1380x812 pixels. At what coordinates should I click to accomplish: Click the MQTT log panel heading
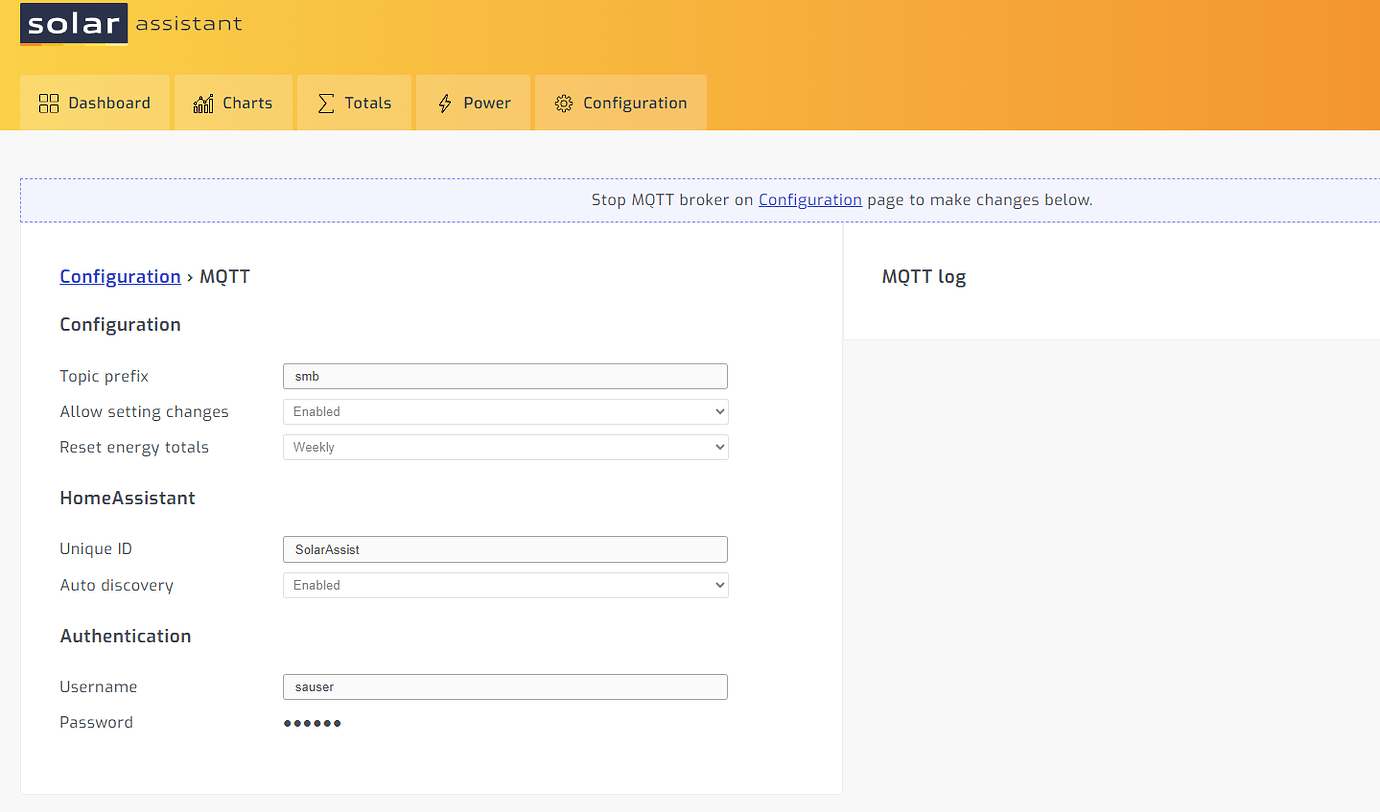point(924,277)
